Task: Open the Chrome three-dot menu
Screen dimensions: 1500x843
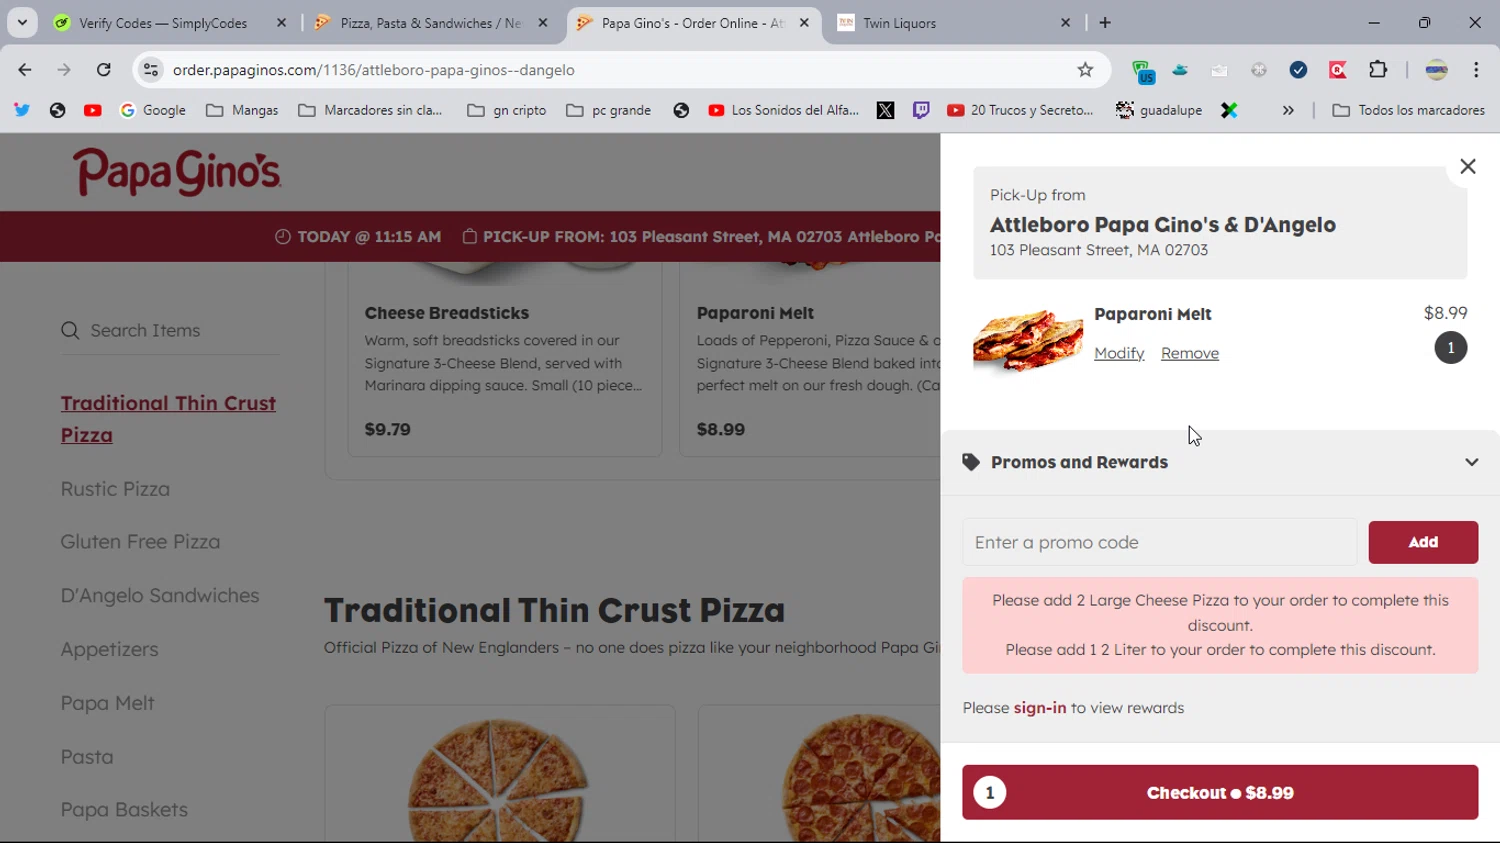Action: 1476,70
